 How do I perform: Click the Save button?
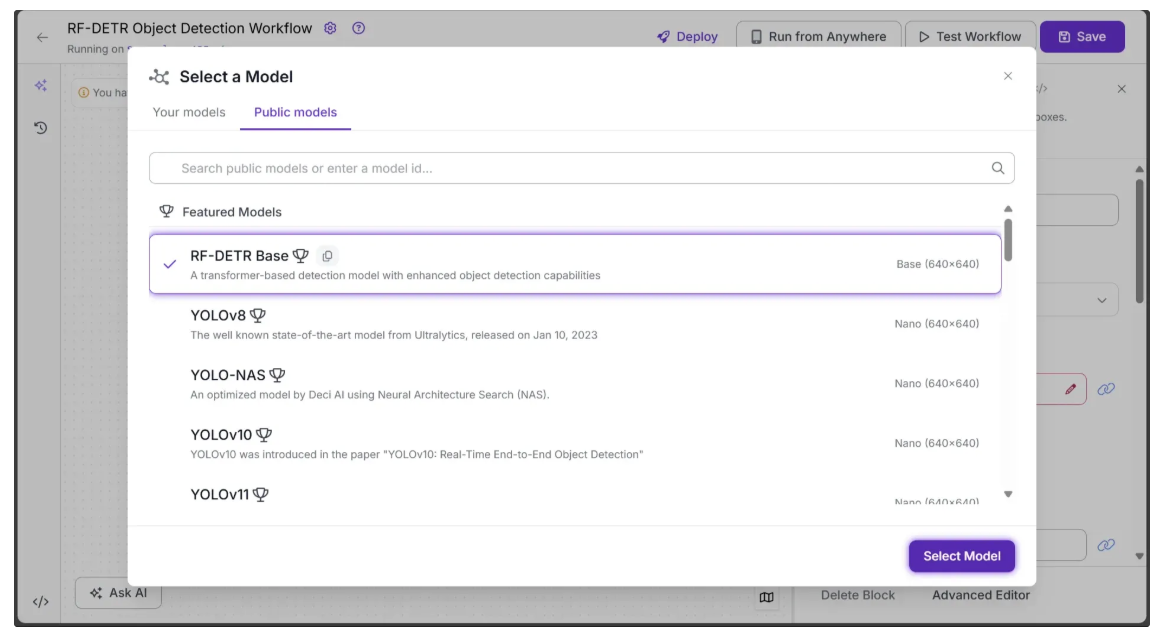pyautogui.click(x=1082, y=37)
